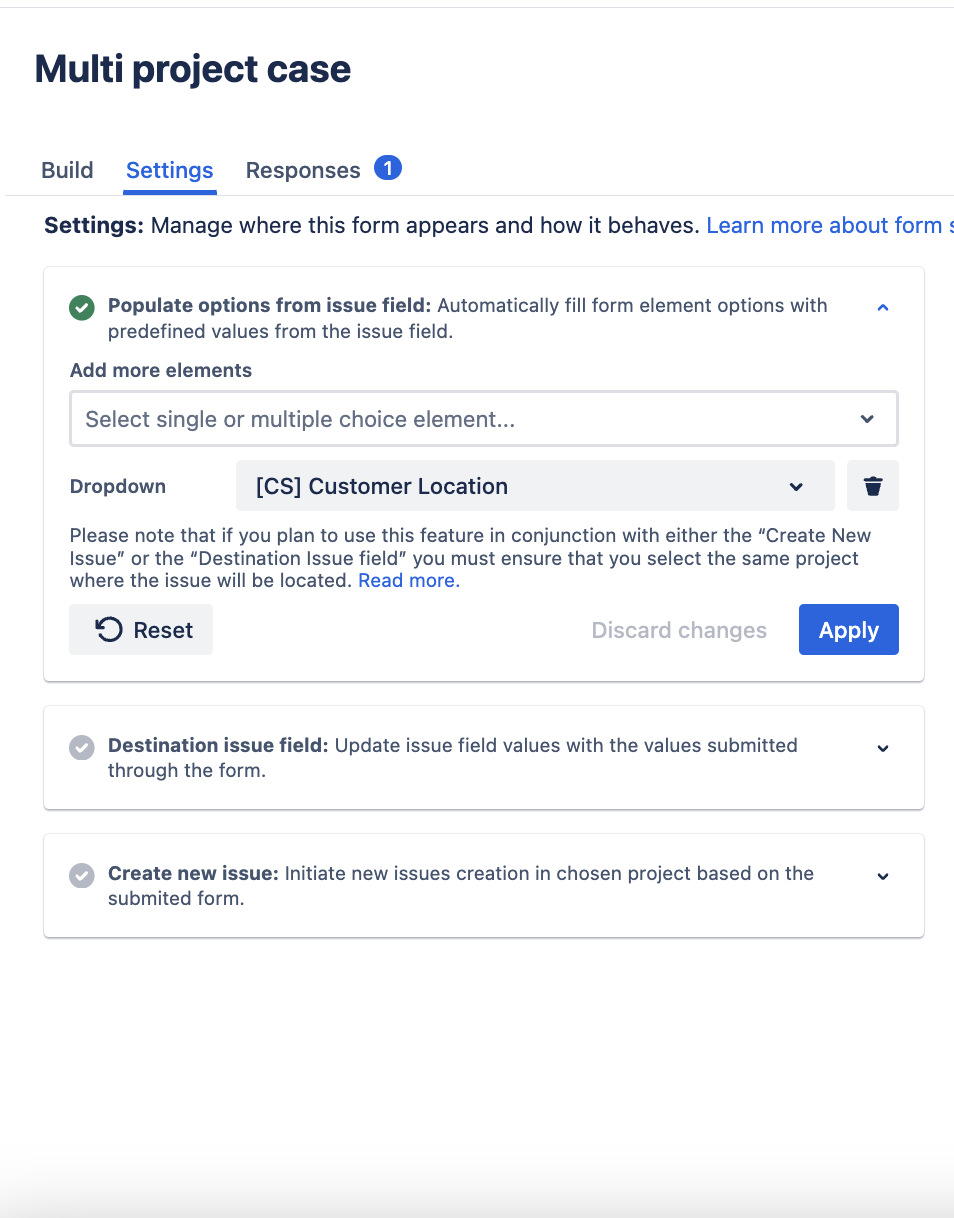Expand the Create new issue section
The image size is (954, 1218).
tap(883, 876)
